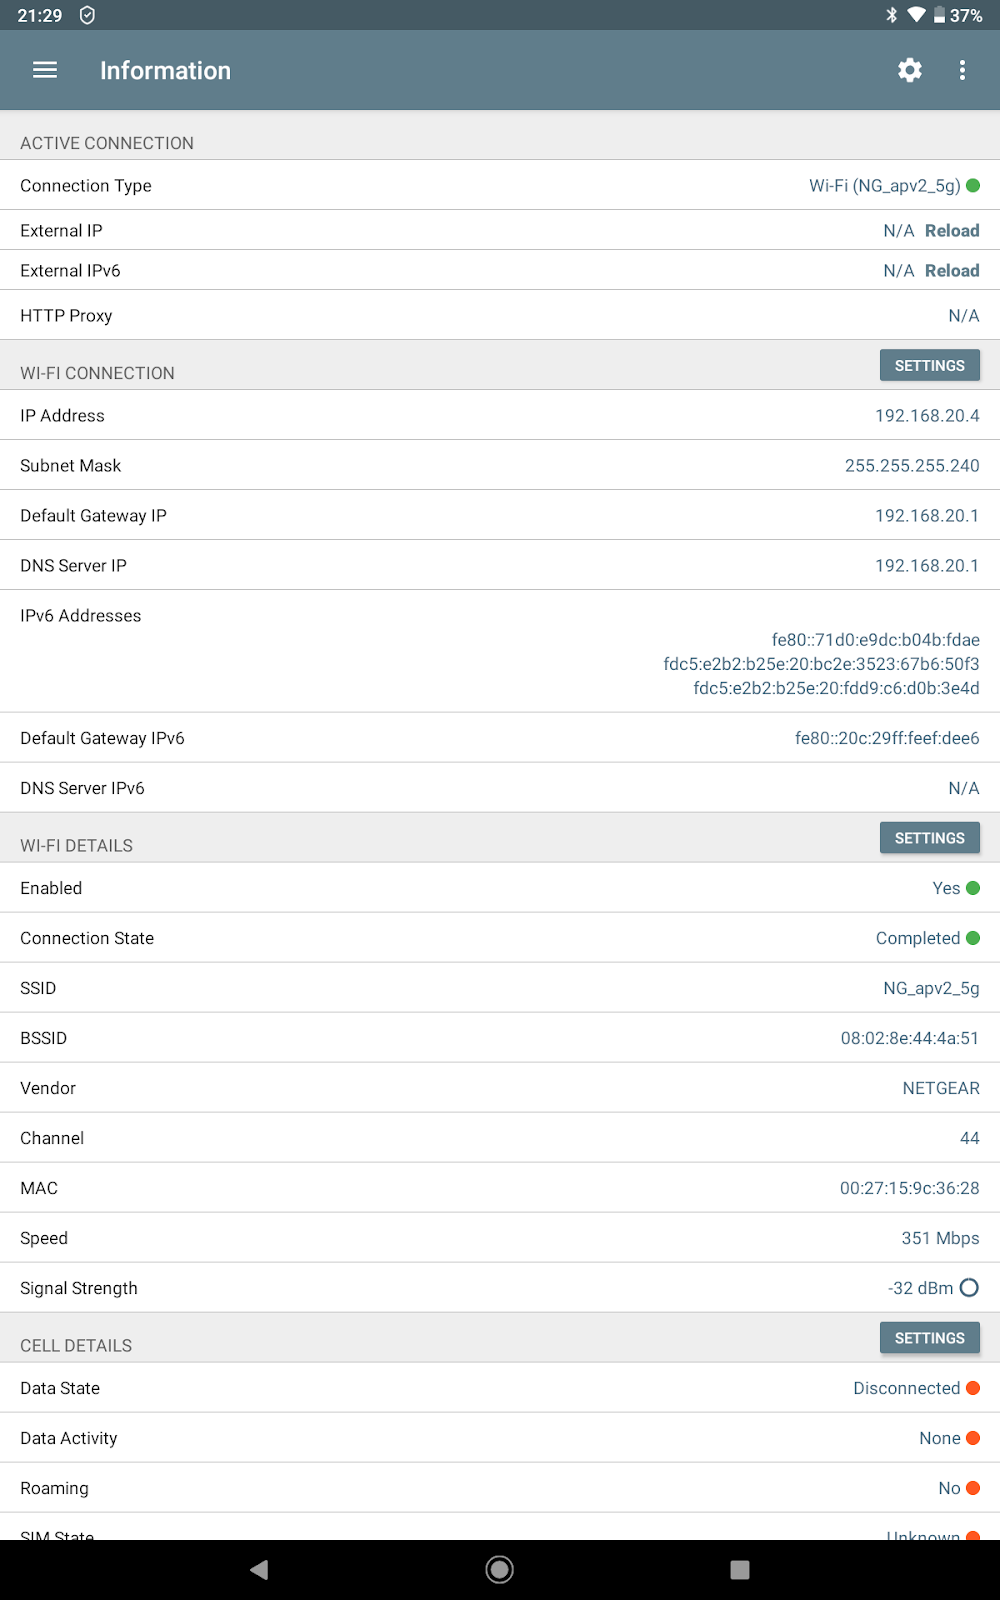Tap the recent apps square button
1000x1600 pixels.
click(x=740, y=1569)
